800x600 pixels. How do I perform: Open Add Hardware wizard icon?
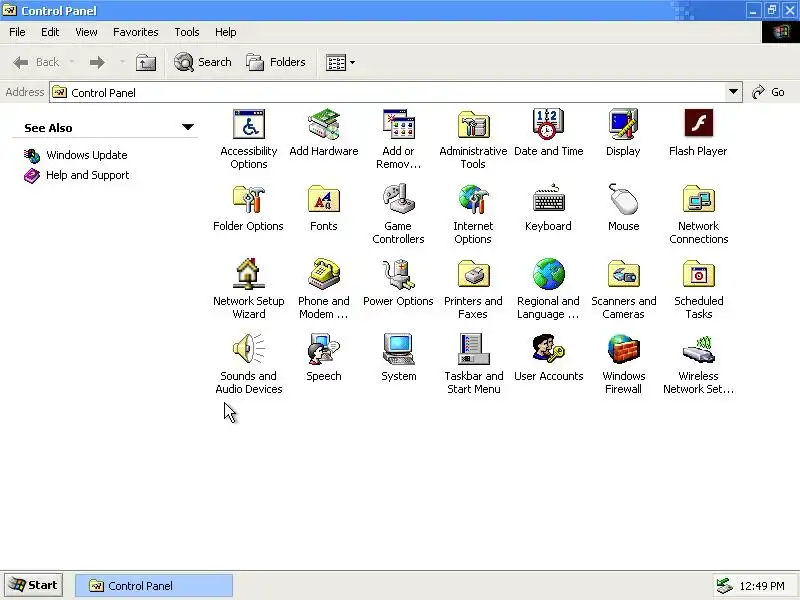point(323,124)
